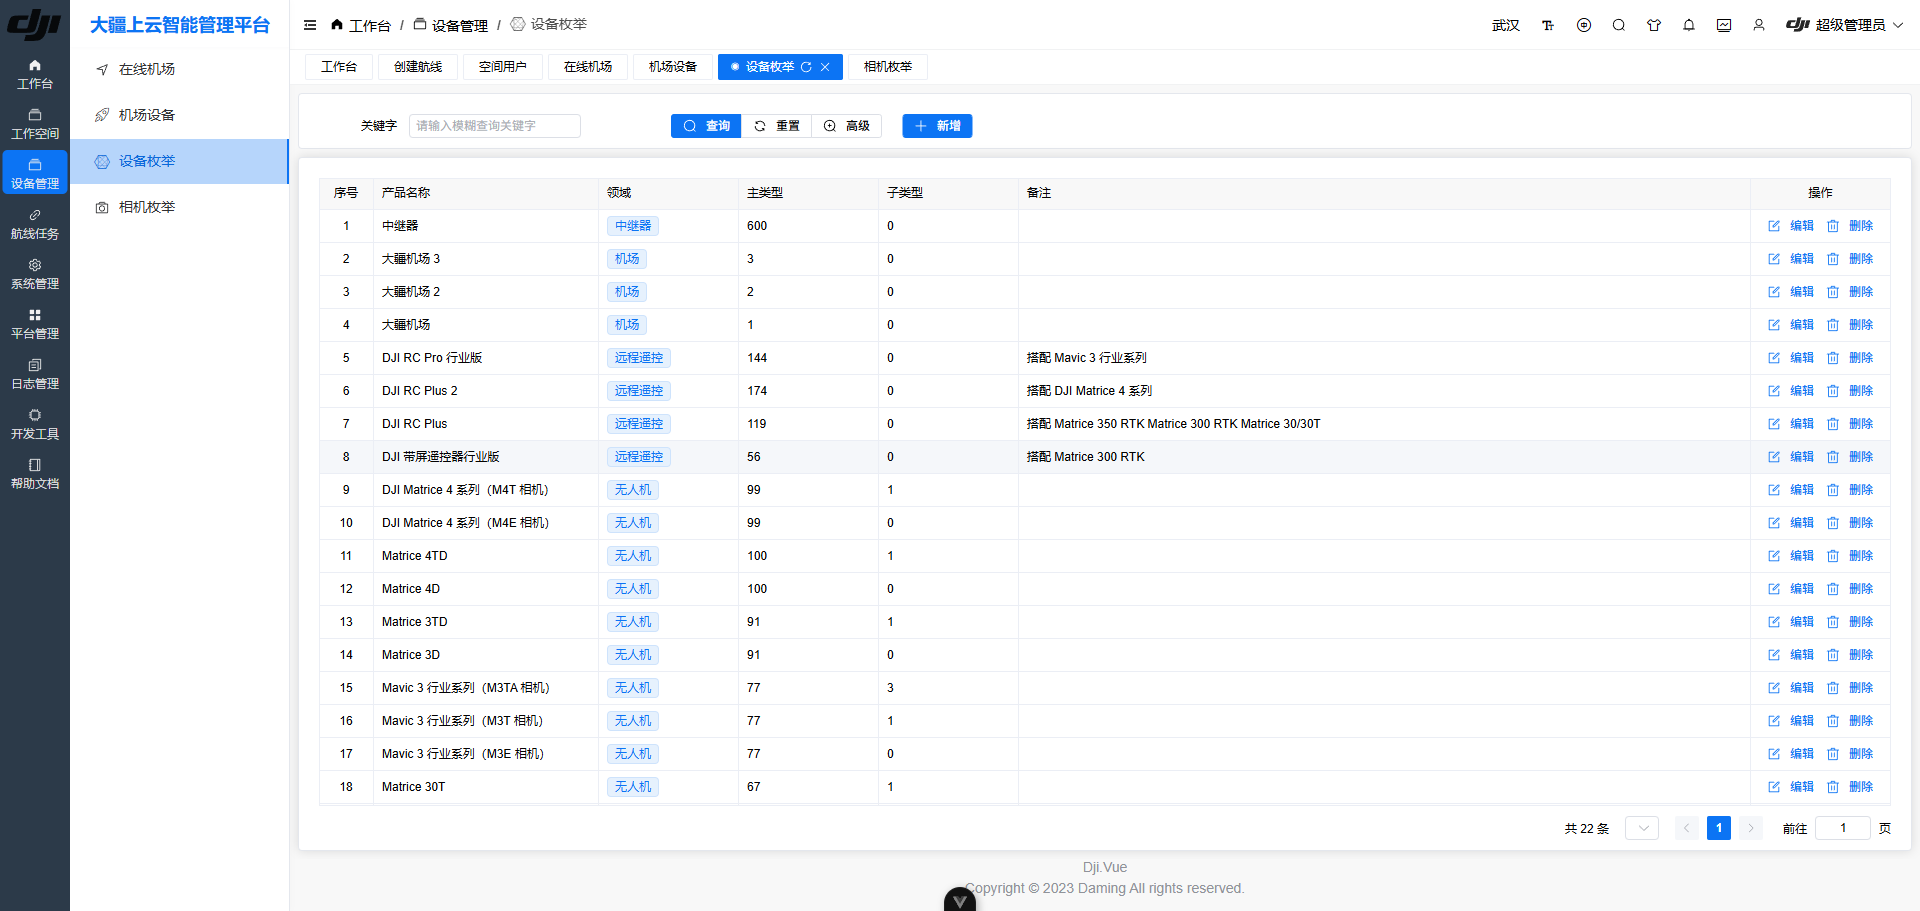Open 平台管理 in the left sidebar
The height and width of the screenshot is (911, 1920).
pos(35,324)
